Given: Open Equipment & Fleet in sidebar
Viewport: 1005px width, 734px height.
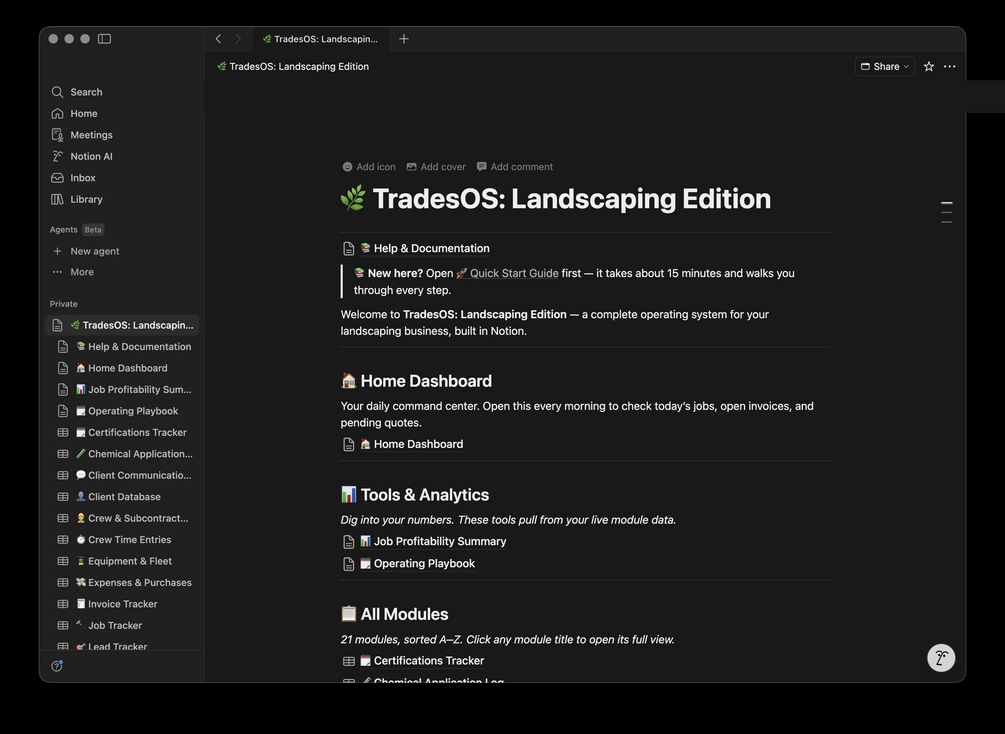Looking at the screenshot, I should (x=122, y=561).
